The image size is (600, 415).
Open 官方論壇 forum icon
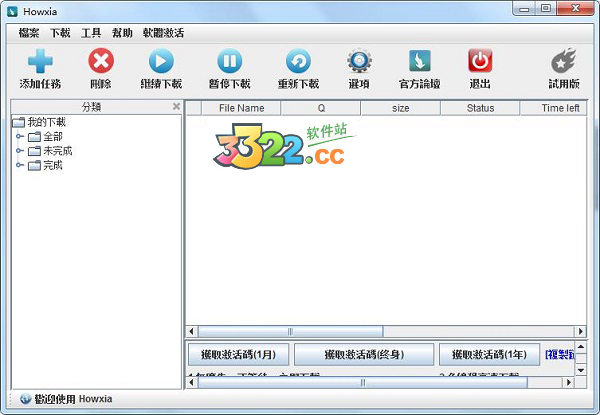coord(420,61)
